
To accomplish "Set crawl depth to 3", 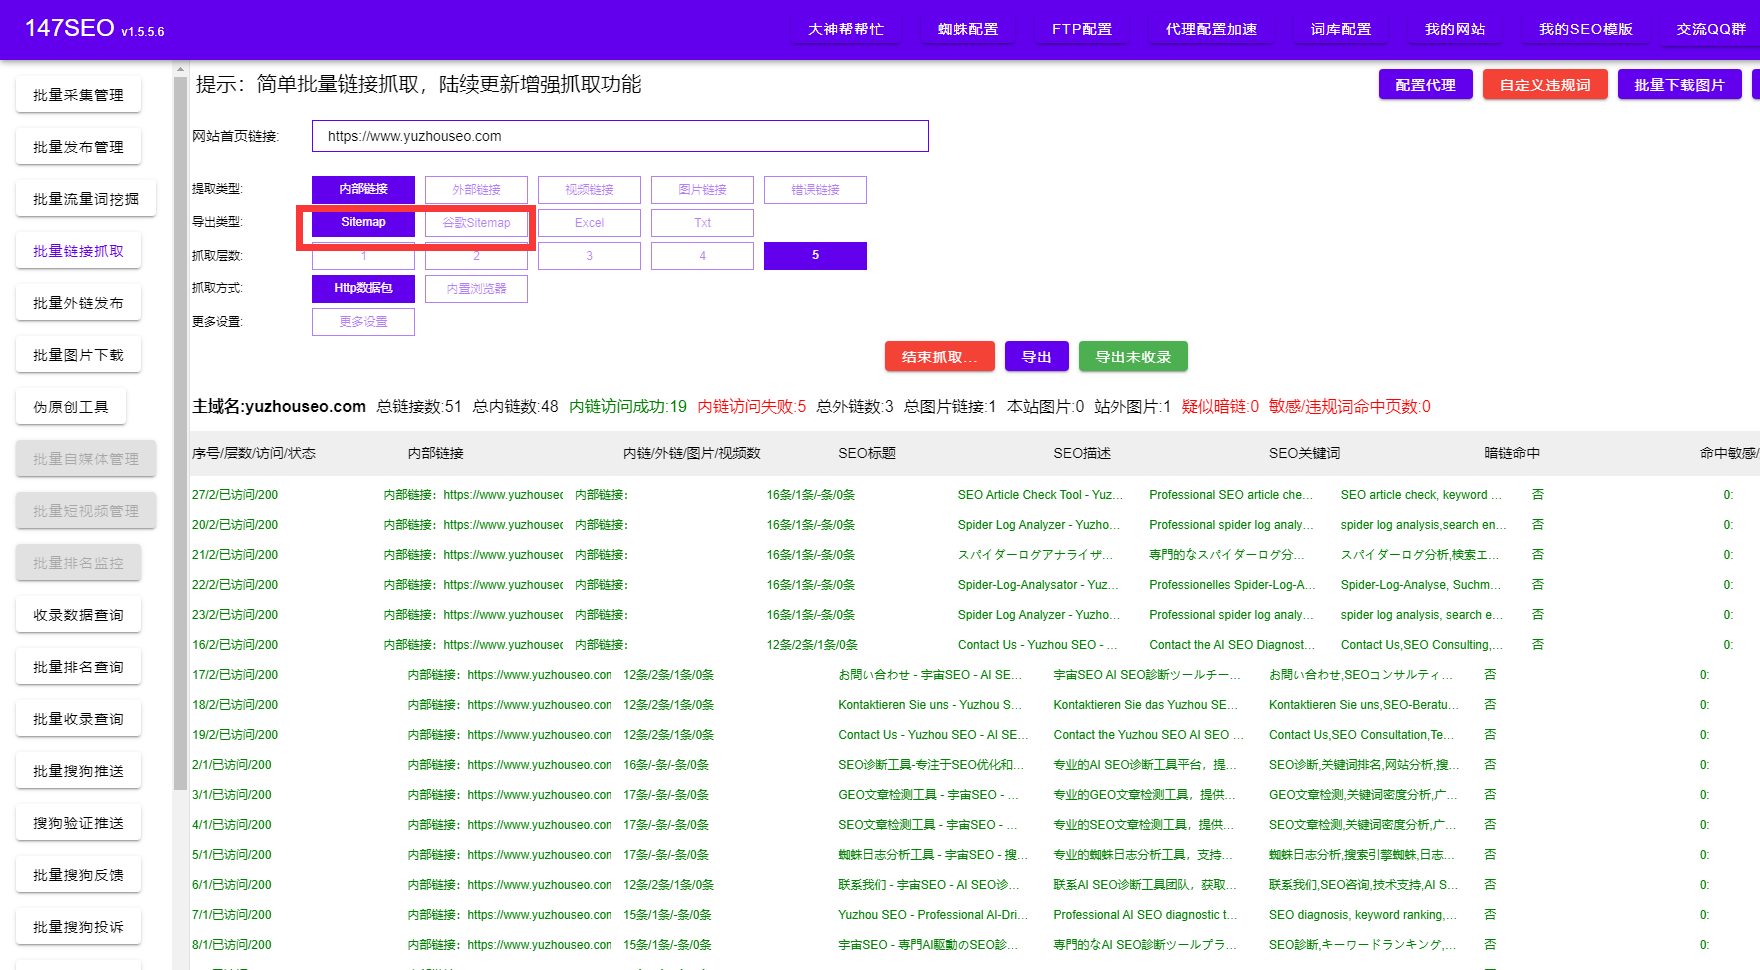I will [x=589, y=256].
